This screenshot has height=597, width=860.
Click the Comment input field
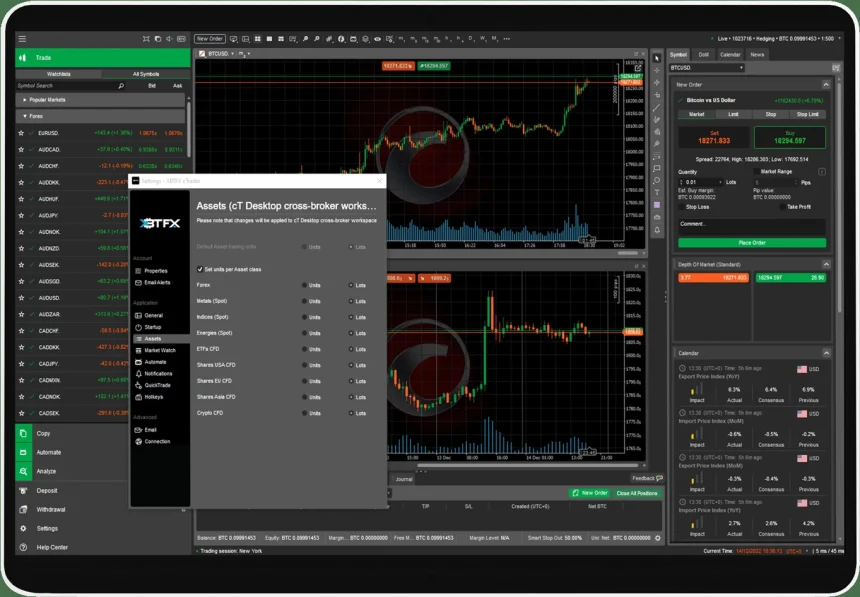(752, 227)
